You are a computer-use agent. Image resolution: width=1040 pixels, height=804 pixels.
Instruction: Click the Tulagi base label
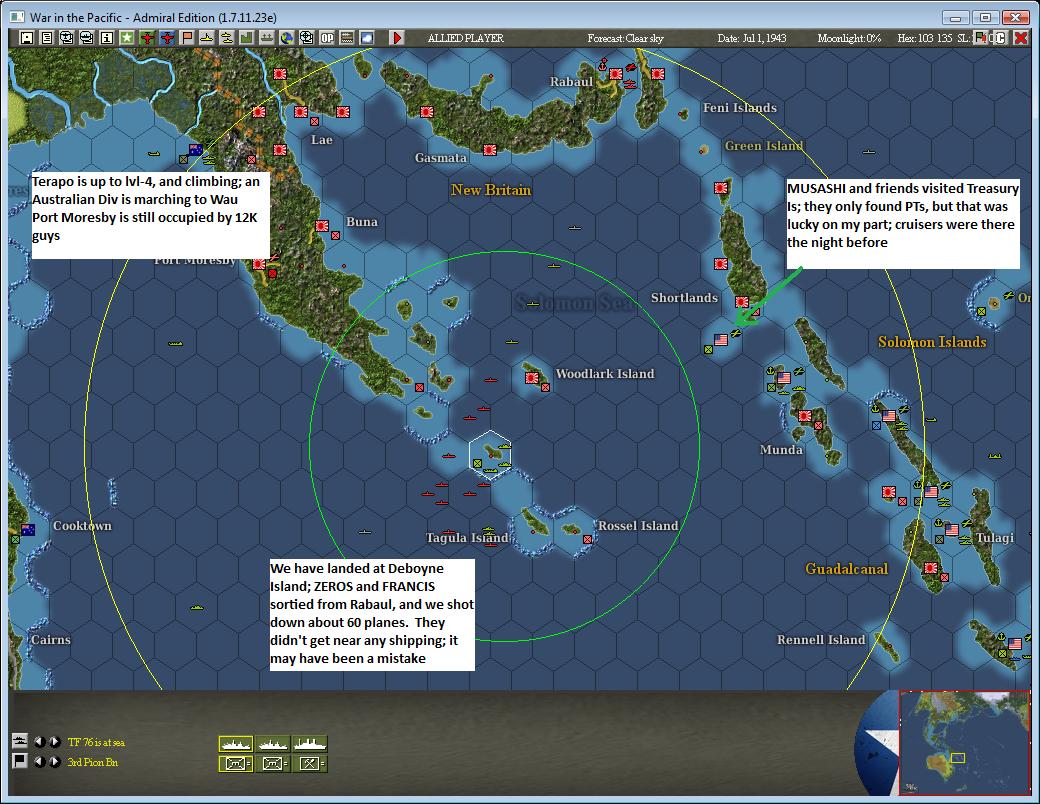coord(994,537)
